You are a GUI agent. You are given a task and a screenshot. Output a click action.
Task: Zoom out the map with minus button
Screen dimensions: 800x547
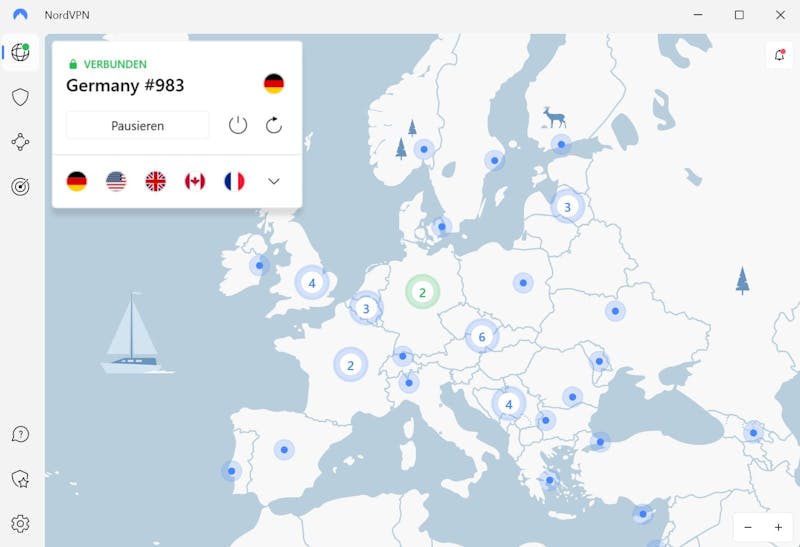[x=748, y=527]
